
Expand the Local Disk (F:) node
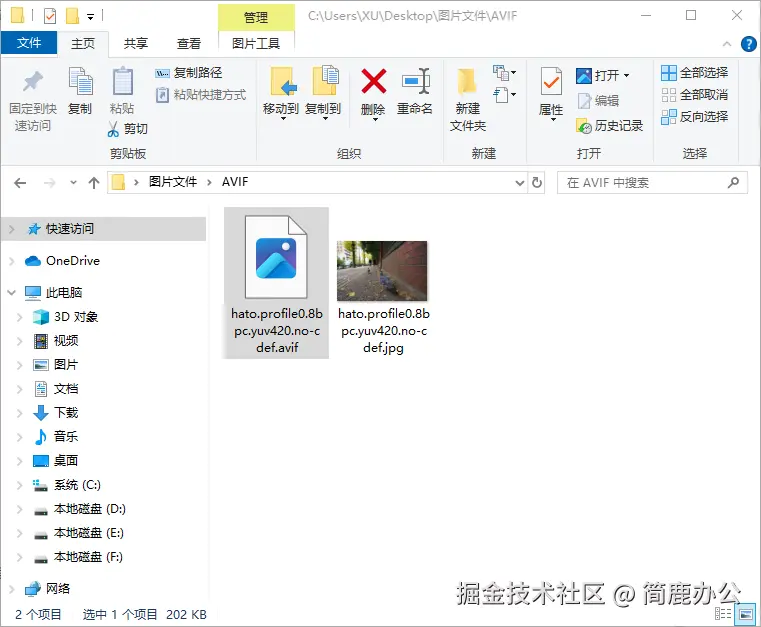(19, 557)
